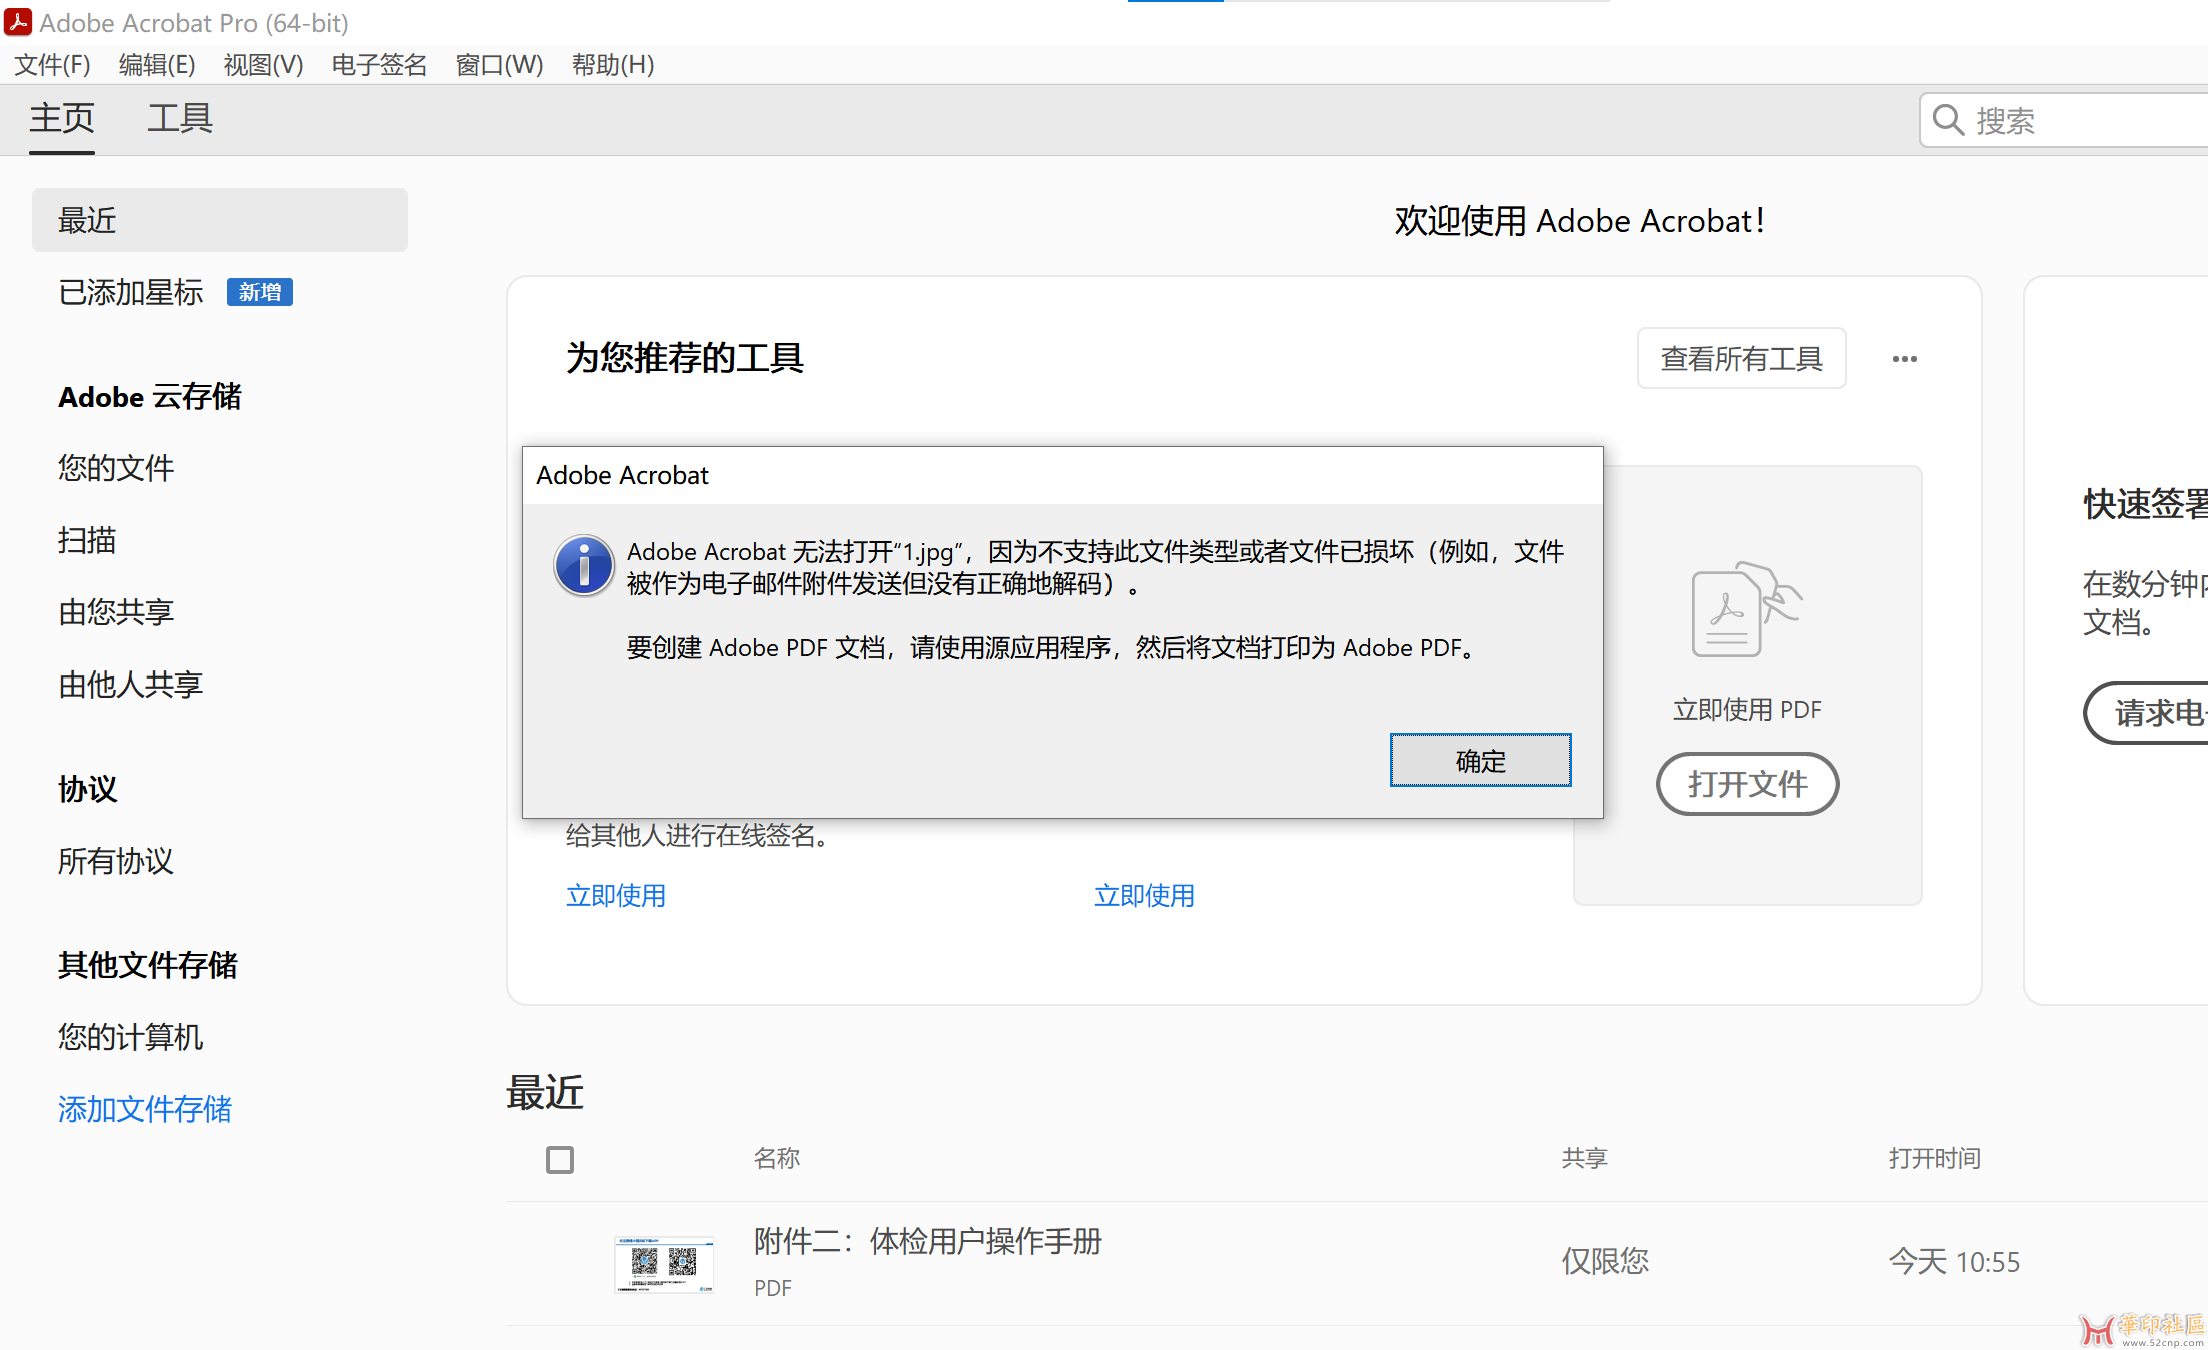Click into the 搜索 input field
This screenshot has height=1350, width=2208.
pyautogui.click(x=2080, y=120)
